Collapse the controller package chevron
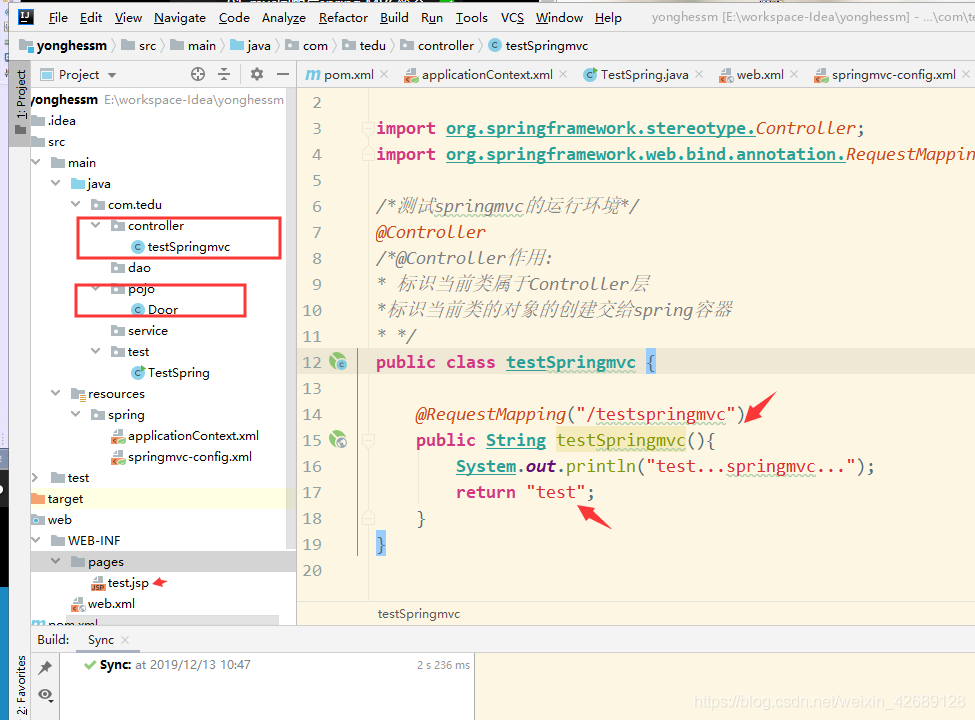 pos(96,225)
